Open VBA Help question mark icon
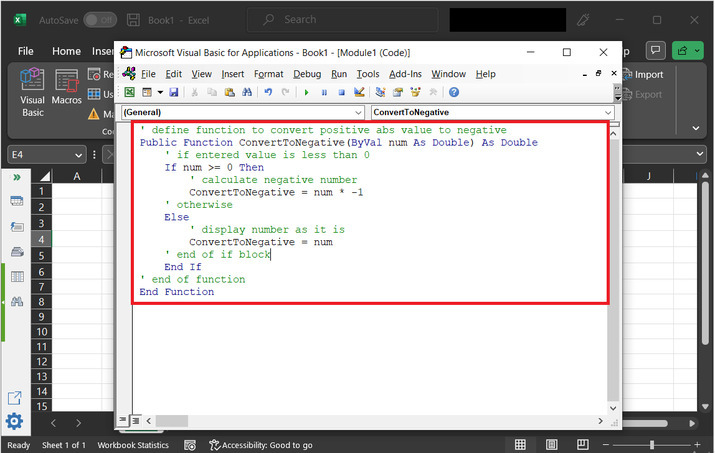 coord(454,92)
